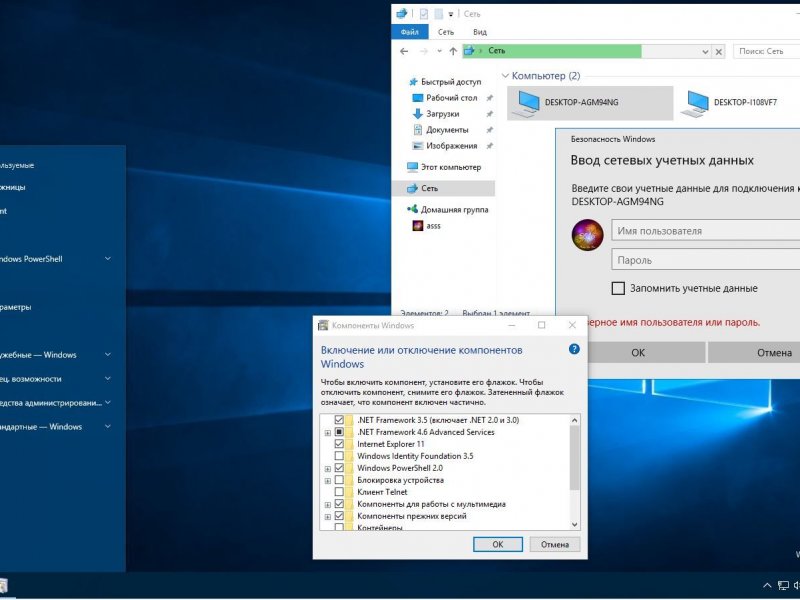The image size is (800, 600).
Task: Click the pin icon beside Рабочий стол
Action: pos(489,98)
